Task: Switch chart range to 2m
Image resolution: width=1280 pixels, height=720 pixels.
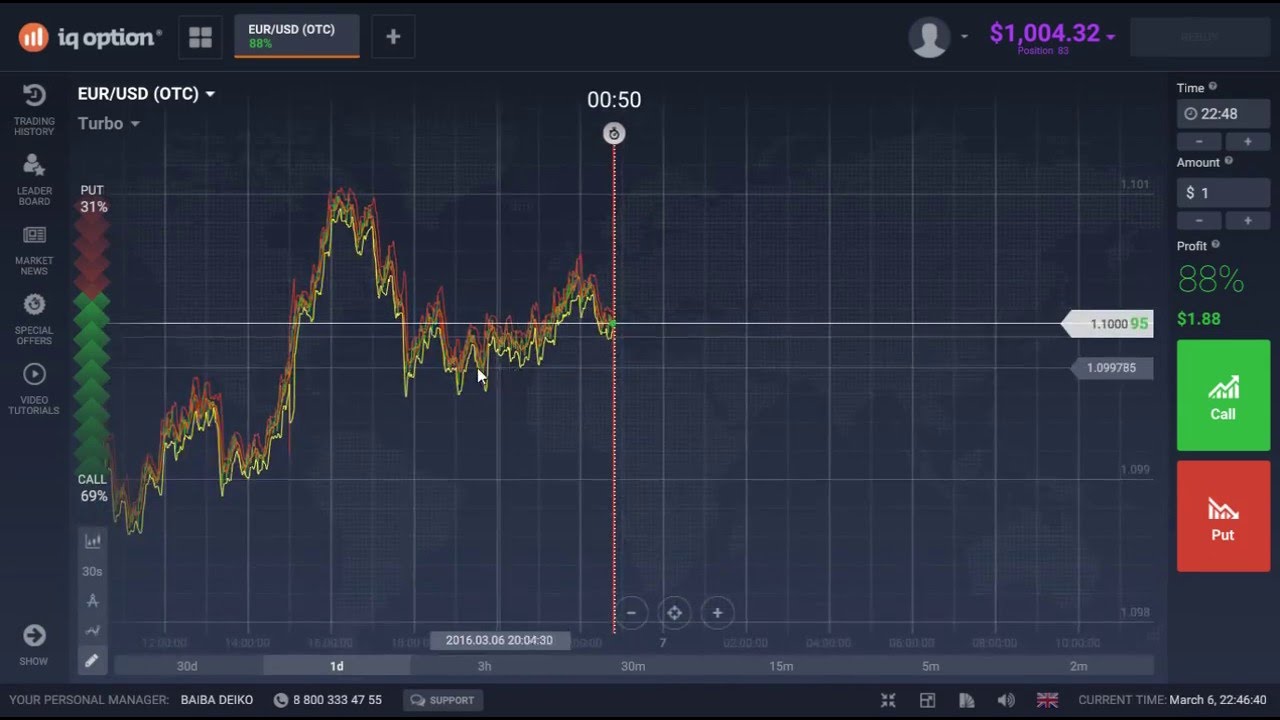Action: (x=1078, y=666)
